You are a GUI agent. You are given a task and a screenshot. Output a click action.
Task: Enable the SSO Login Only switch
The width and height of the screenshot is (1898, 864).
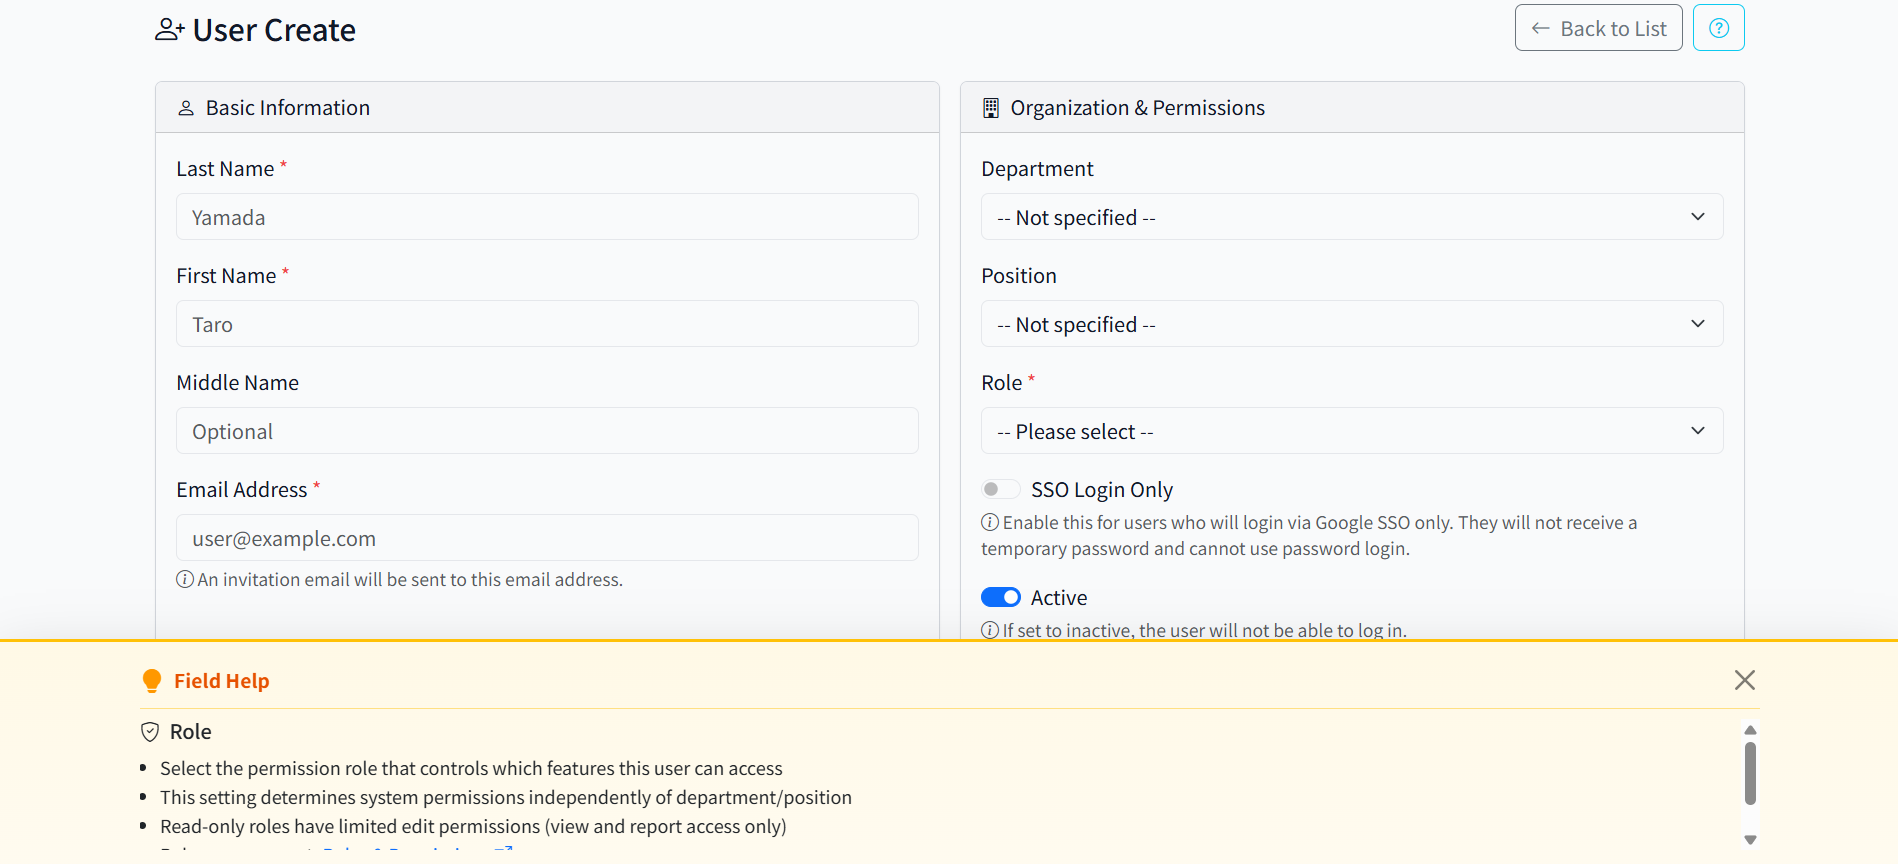point(1001,489)
